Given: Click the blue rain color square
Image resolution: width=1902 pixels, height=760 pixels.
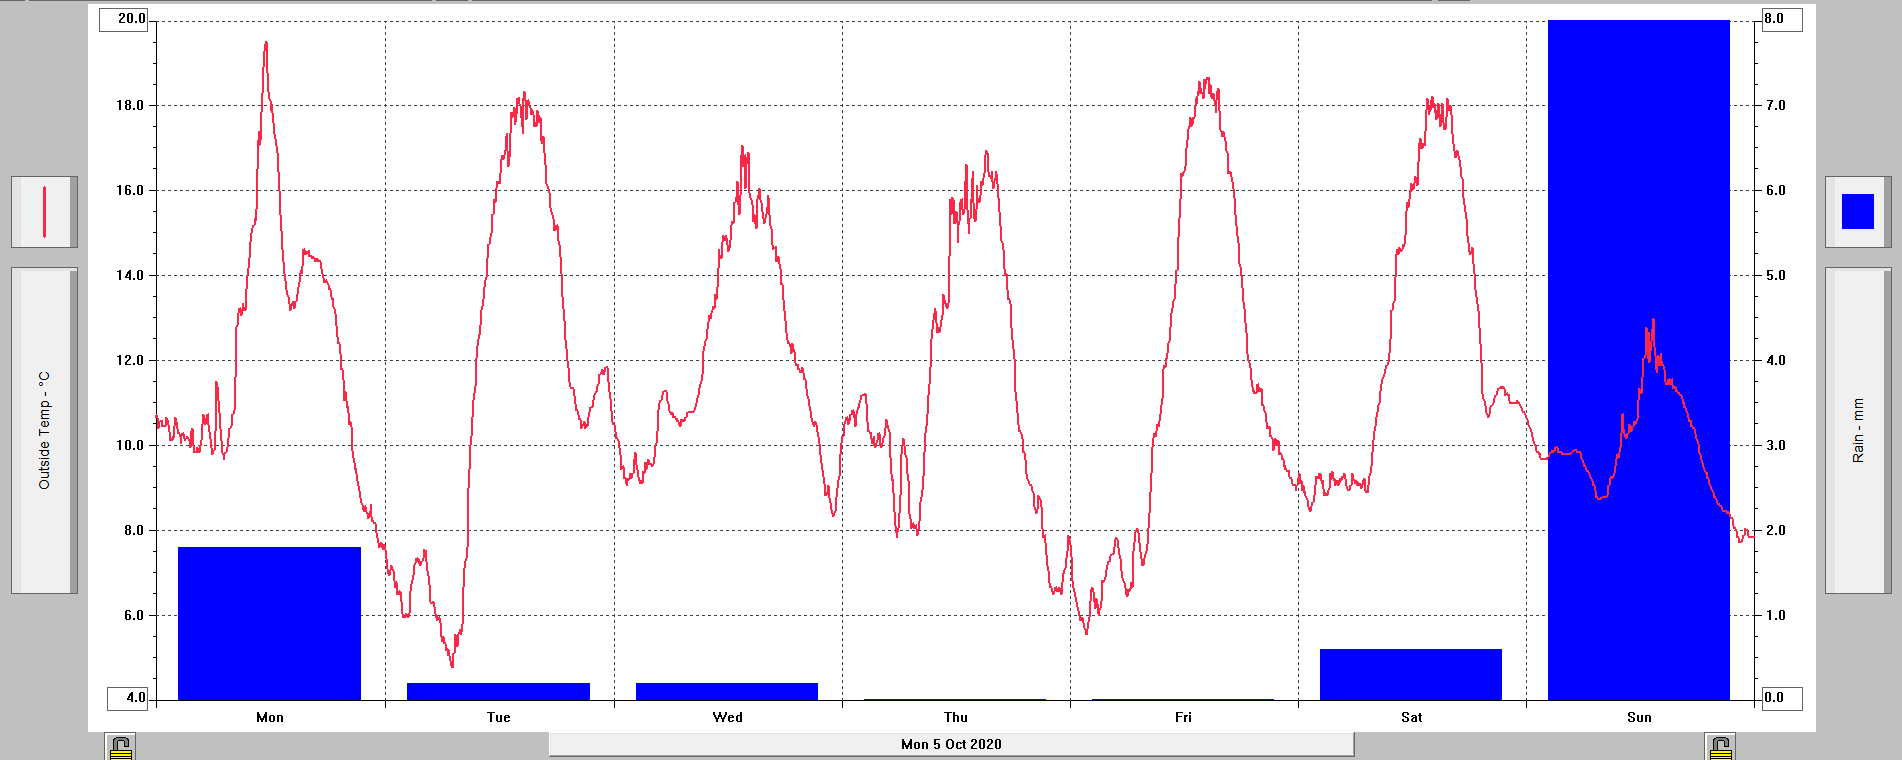Looking at the screenshot, I should 1857,212.
